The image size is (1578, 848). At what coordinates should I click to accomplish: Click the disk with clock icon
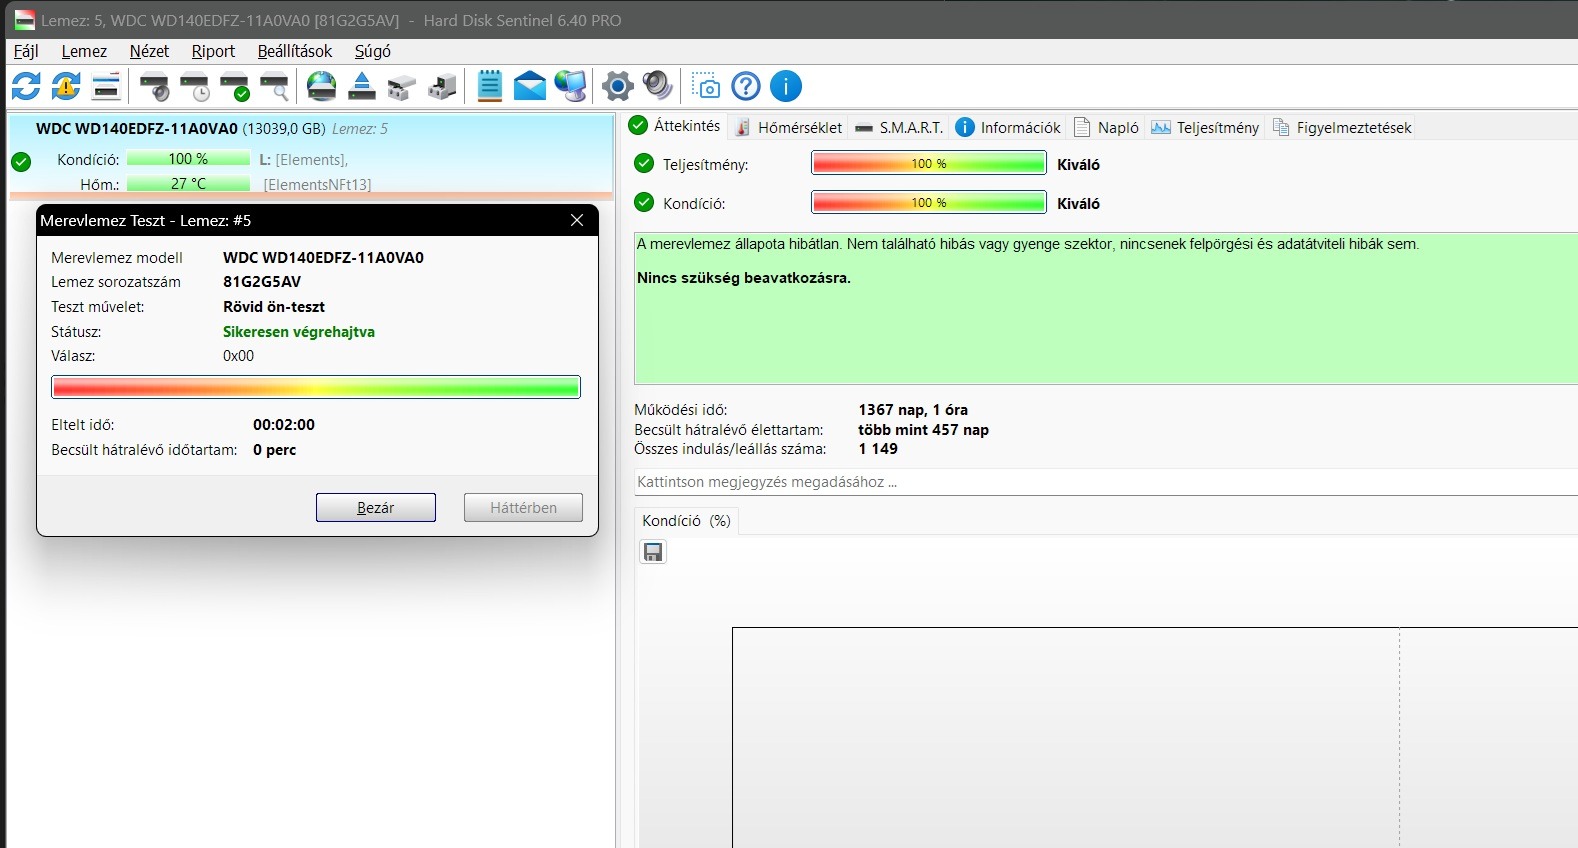coord(195,87)
